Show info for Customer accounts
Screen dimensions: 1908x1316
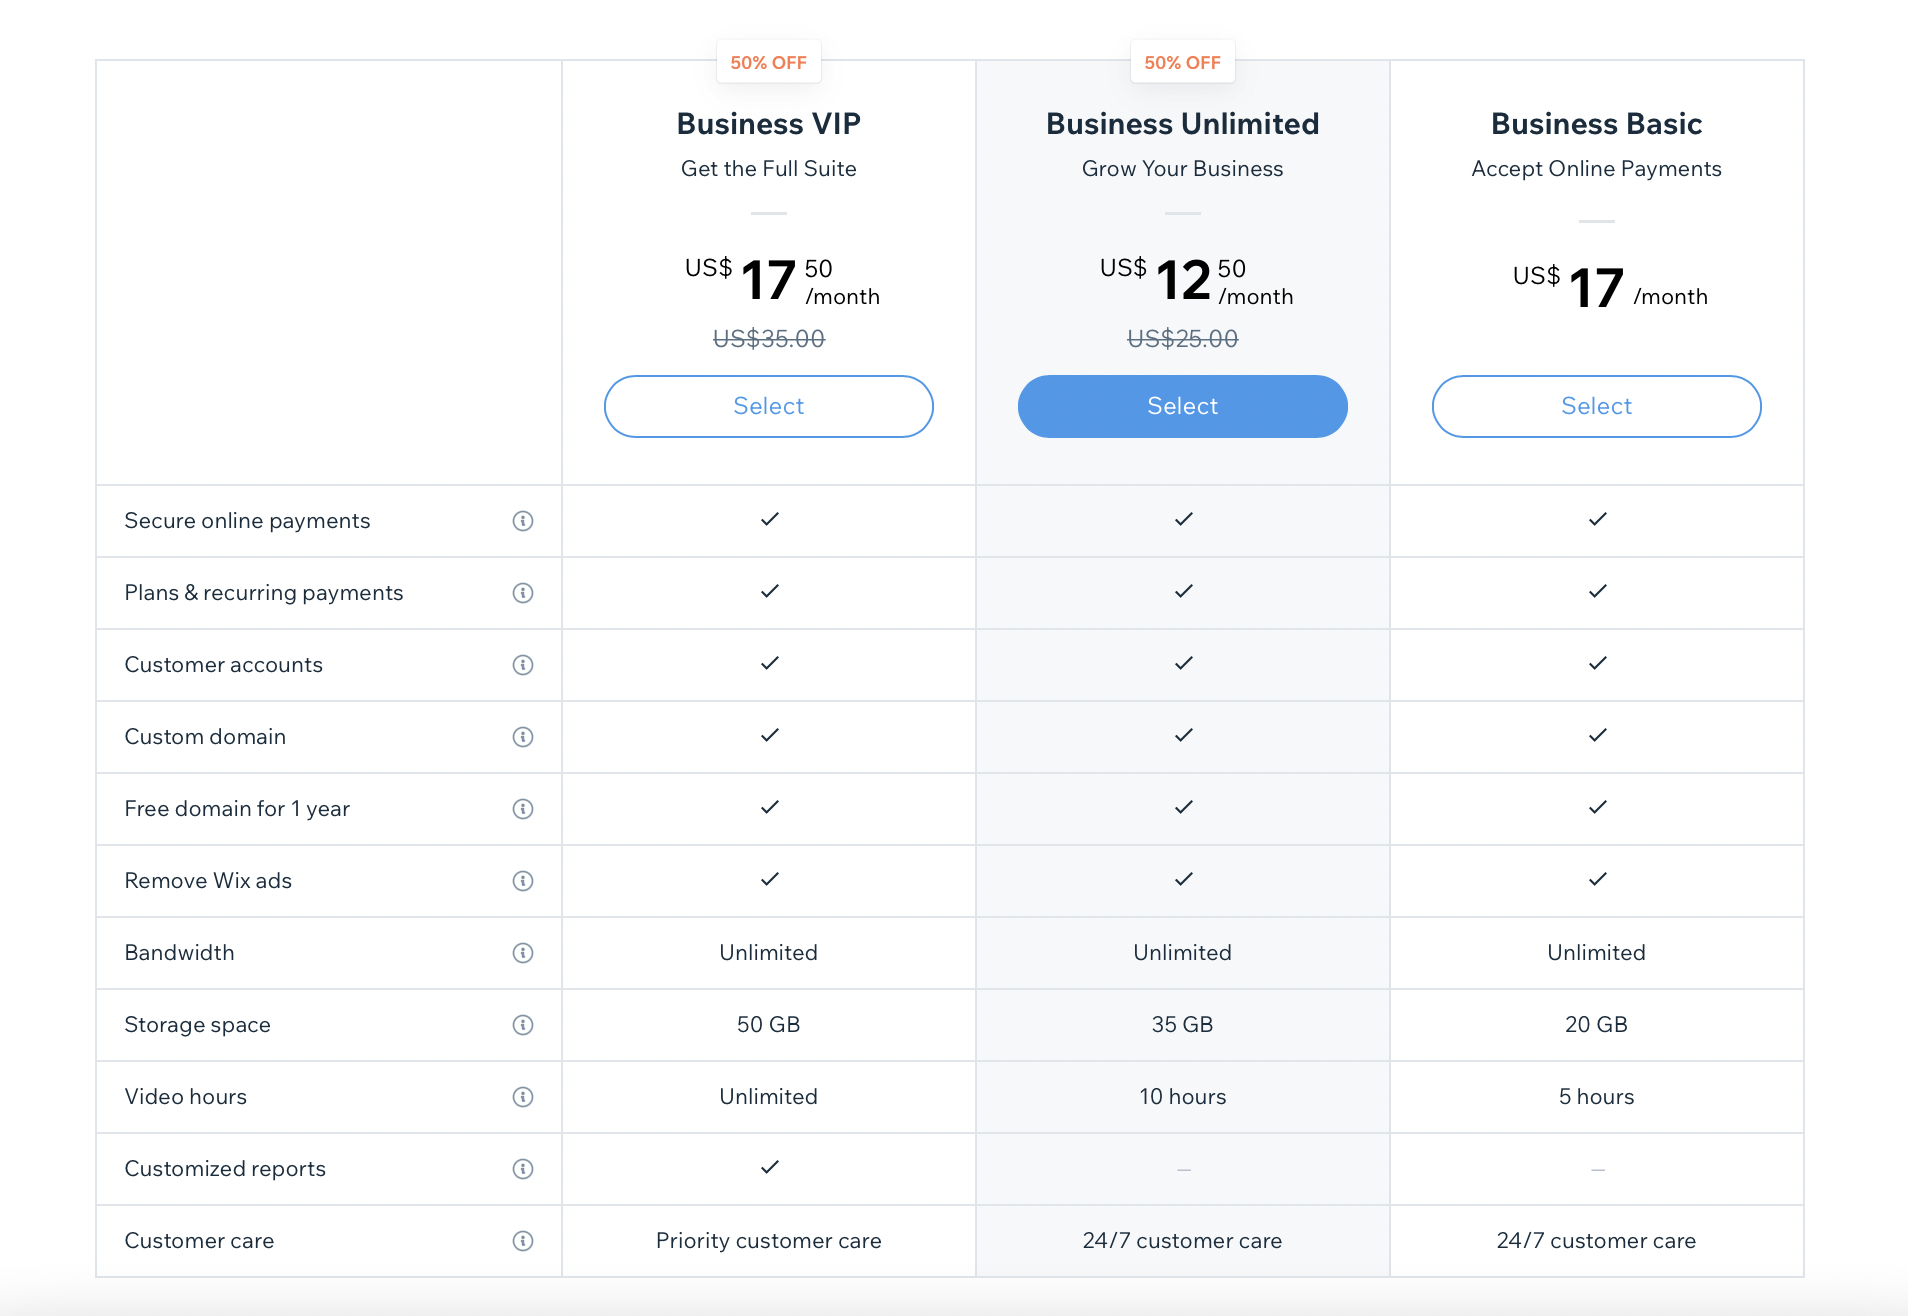click(x=523, y=665)
